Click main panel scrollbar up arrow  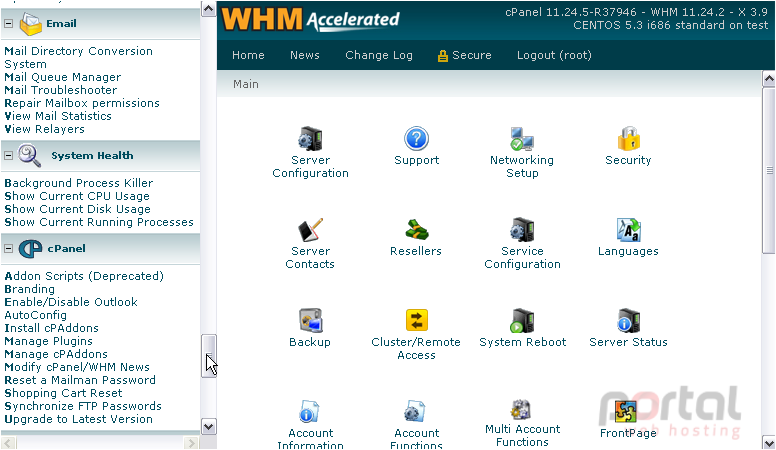(769, 78)
